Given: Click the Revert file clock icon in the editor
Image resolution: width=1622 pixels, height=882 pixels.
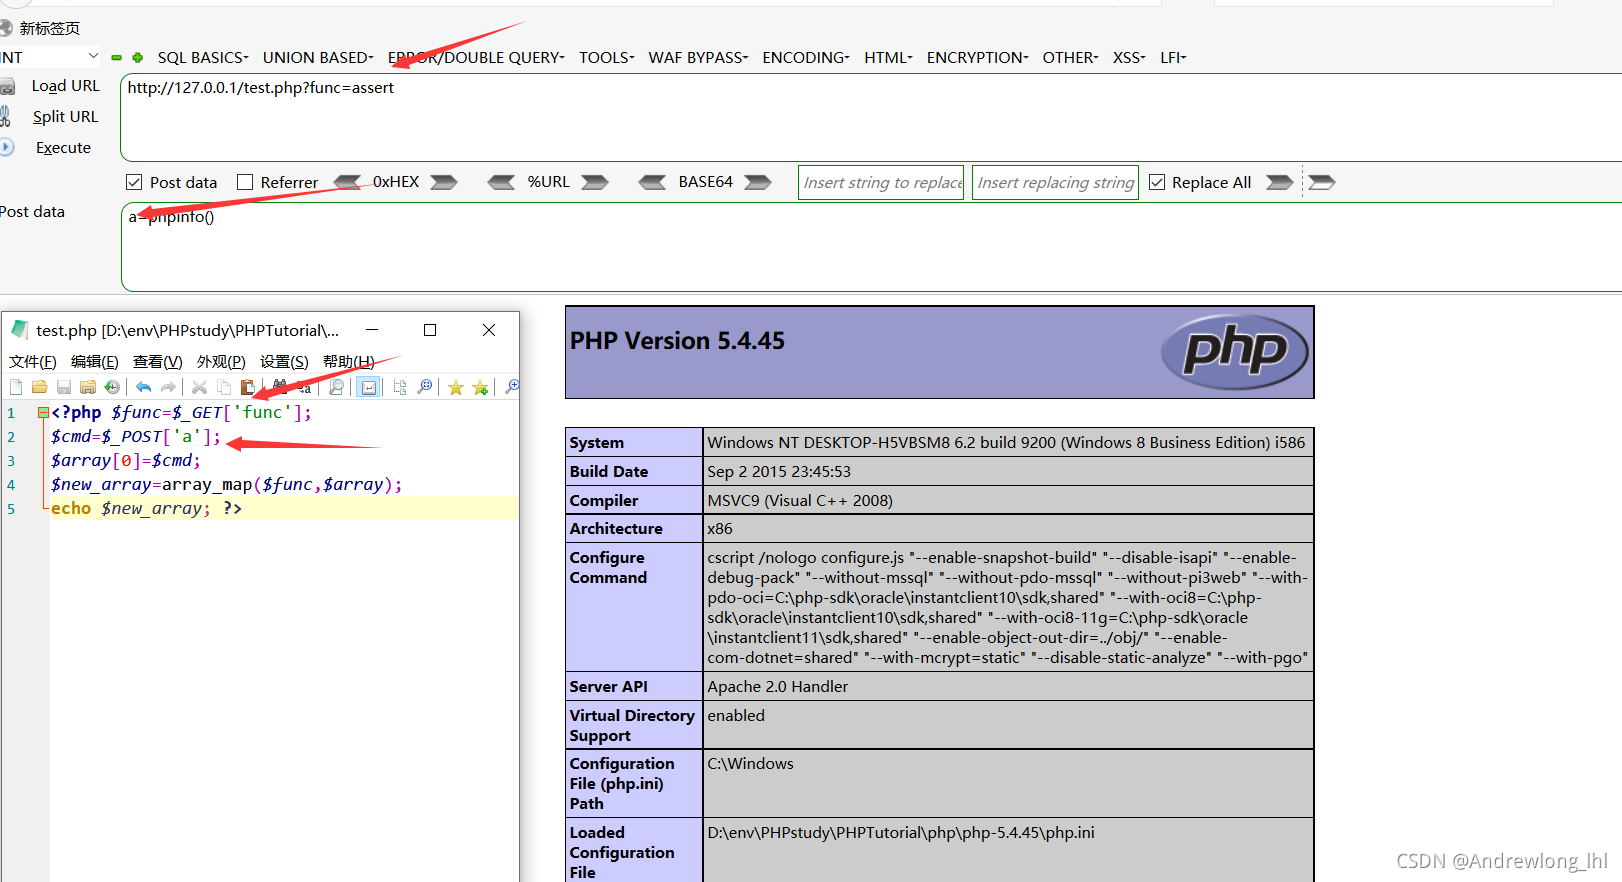Looking at the screenshot, I should pos(112,387).
